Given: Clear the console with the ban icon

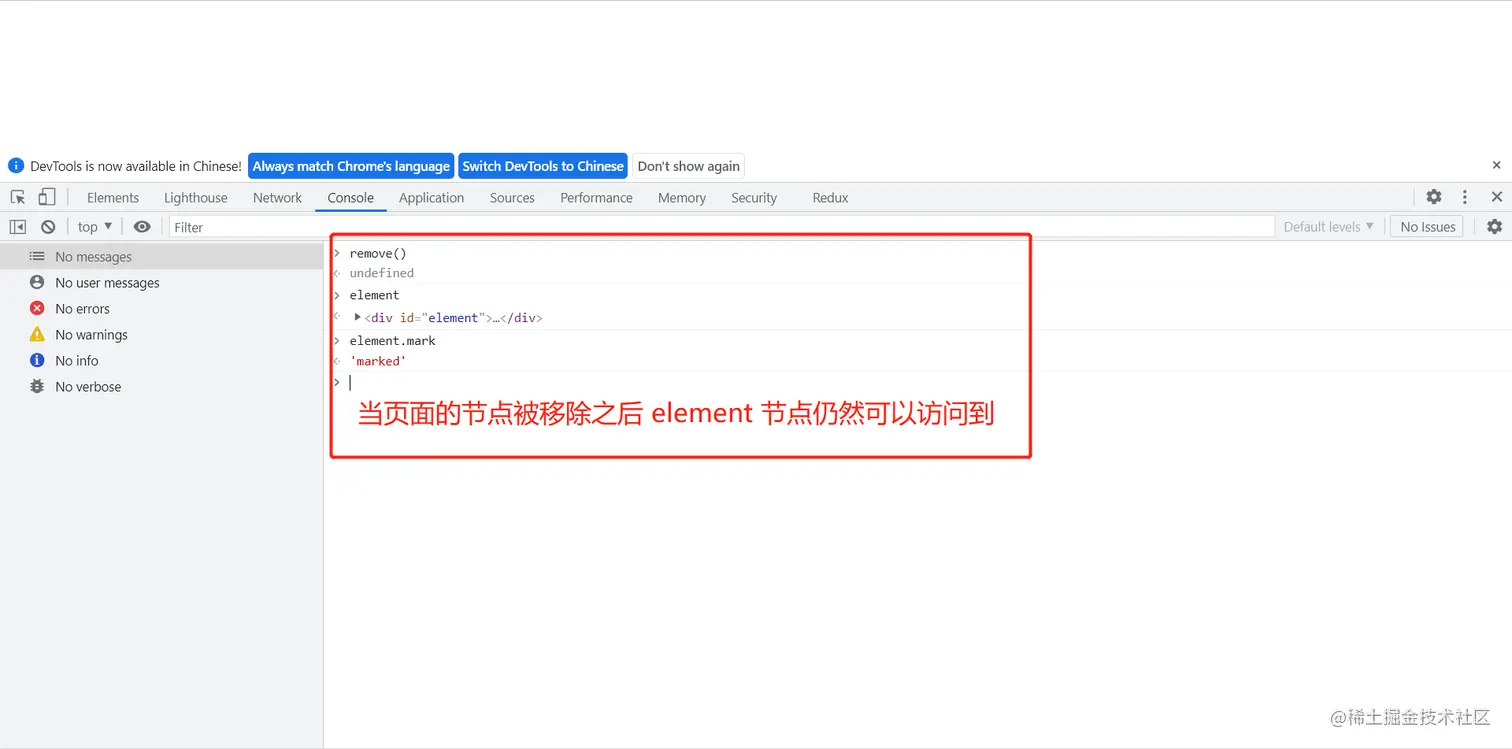Looking at the screenshot, I should (48, 227).
